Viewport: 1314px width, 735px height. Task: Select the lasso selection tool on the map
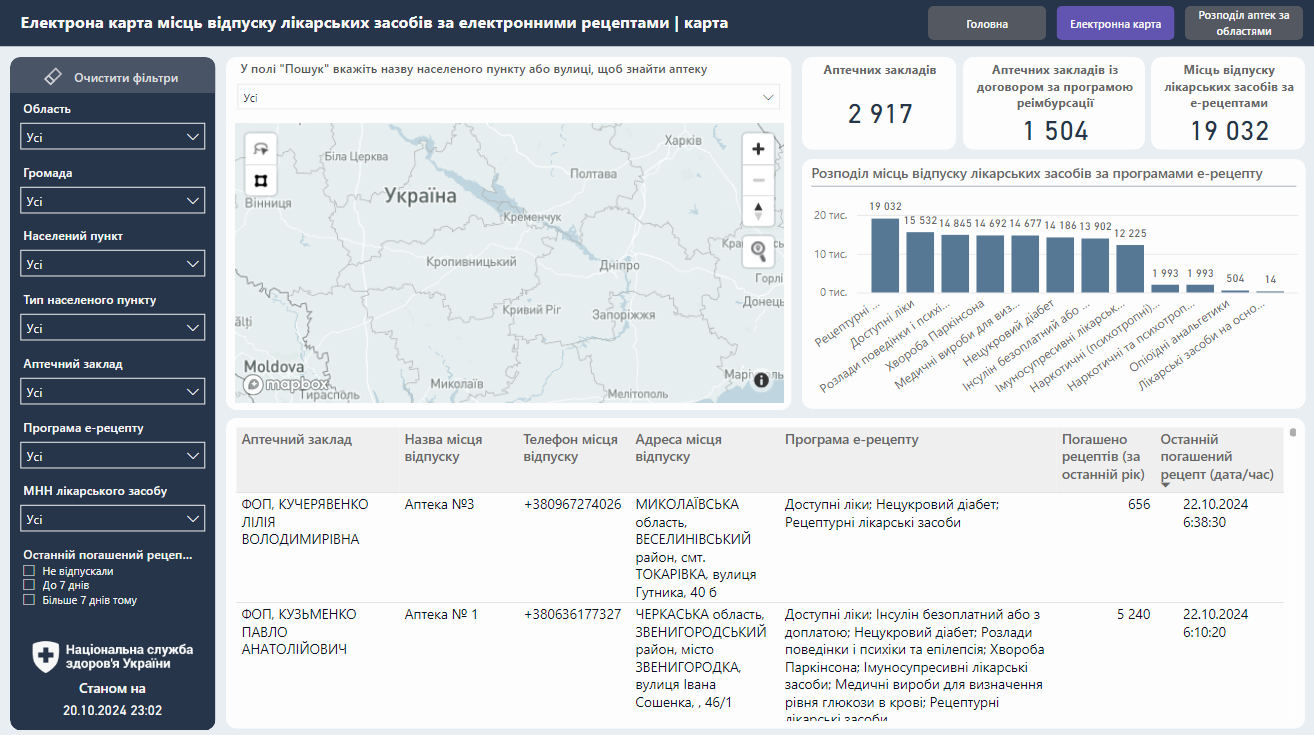coord(260,148)
